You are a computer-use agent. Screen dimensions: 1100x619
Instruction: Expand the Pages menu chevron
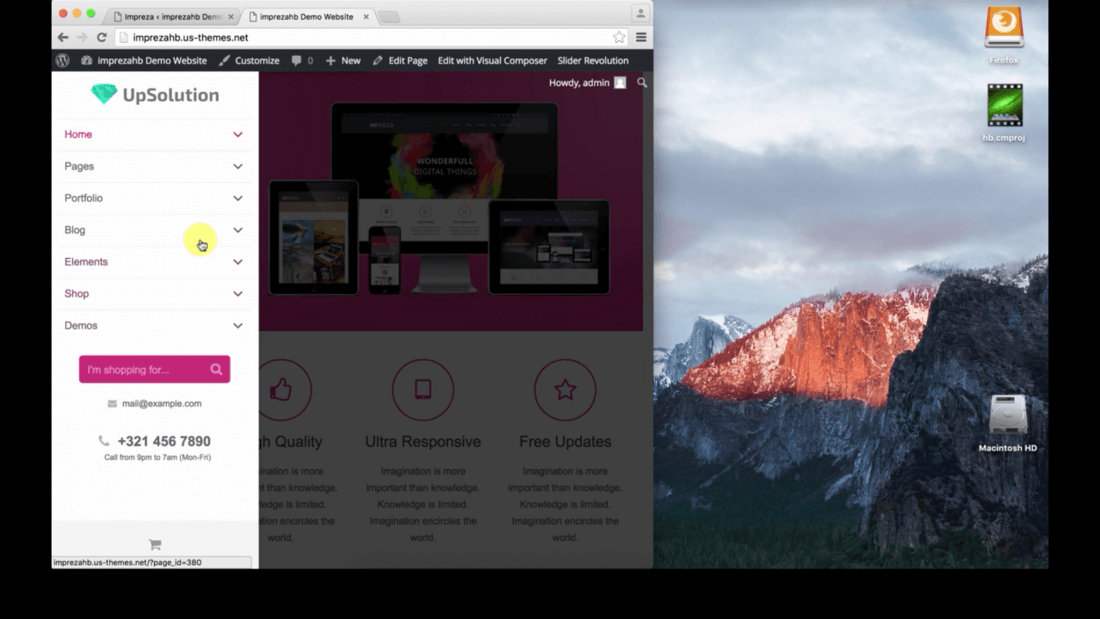238,166
